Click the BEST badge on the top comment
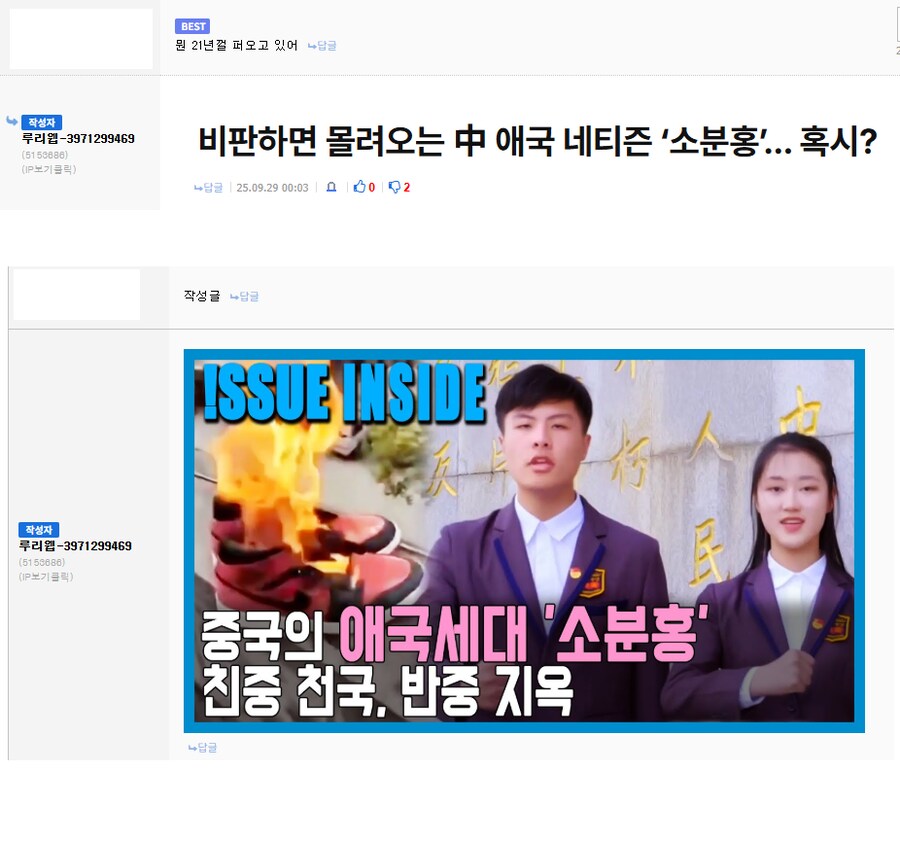Image resolution: width=900 pixels, height=841 pixels. 192,26
